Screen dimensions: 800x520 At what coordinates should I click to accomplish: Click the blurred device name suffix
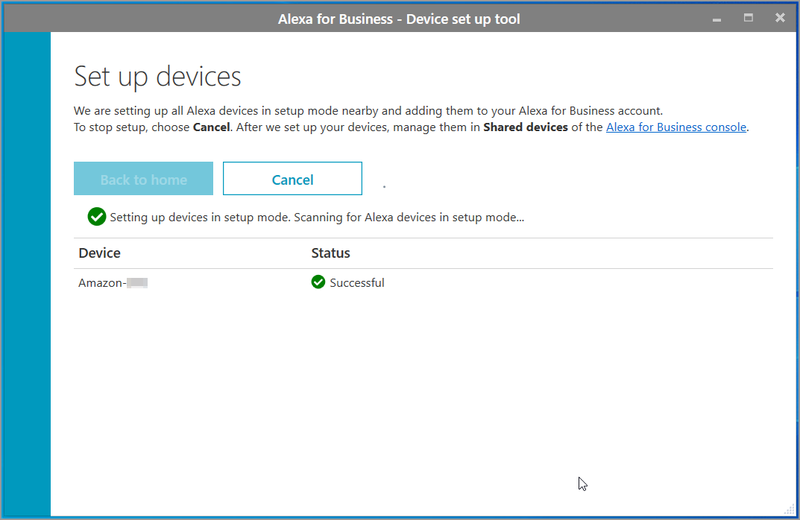(x=138, y=283)
